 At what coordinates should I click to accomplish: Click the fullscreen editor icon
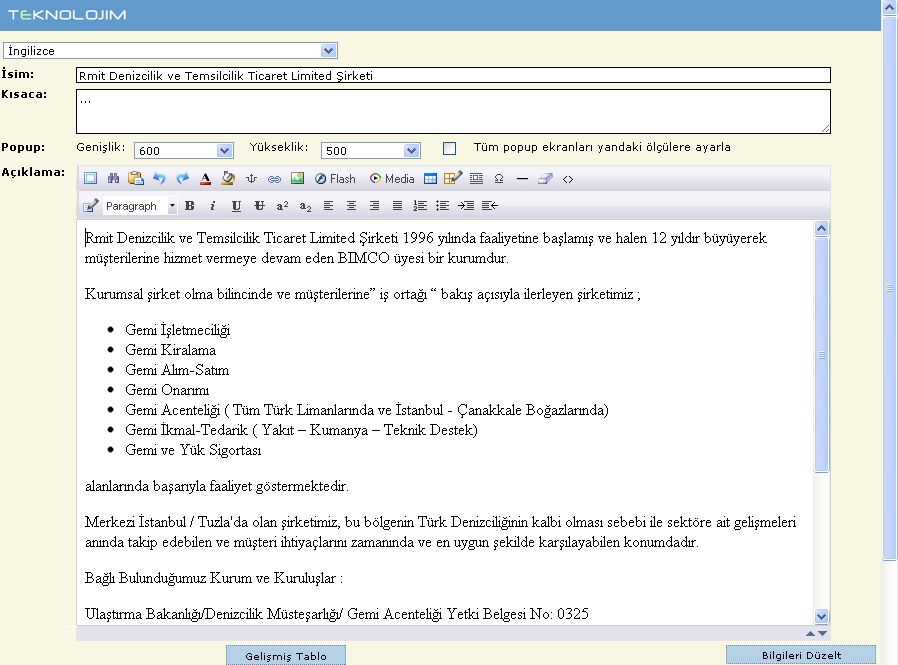(90, 179)
